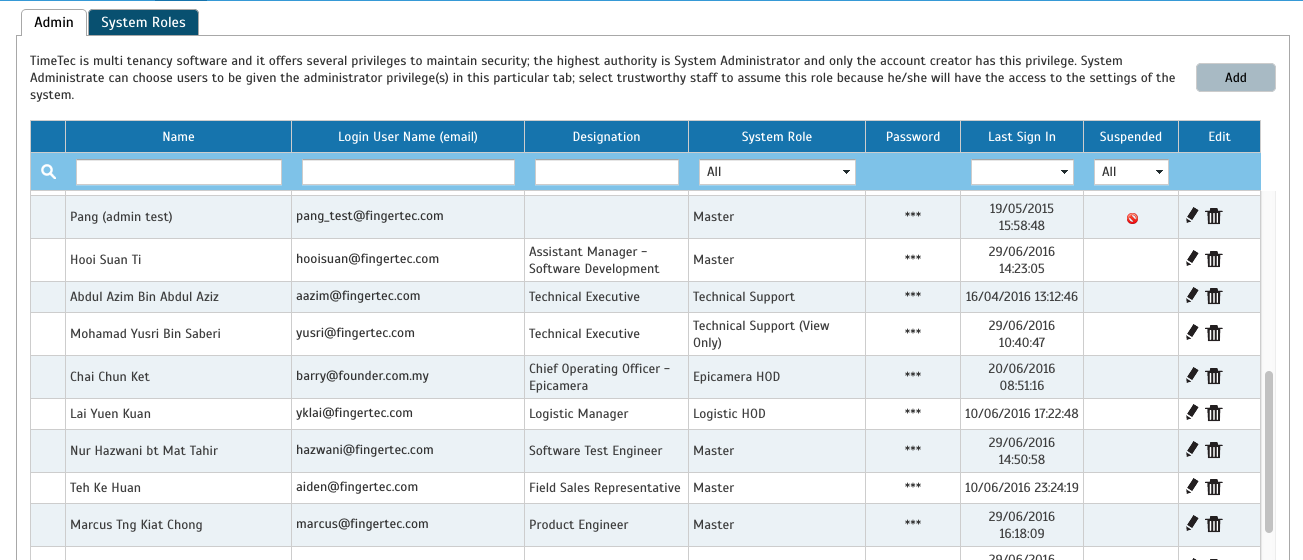Click the Add button
Image resolution: width=1303 pixels, height=560 pixels.
pyautogui.click(x=1236, y=77)
